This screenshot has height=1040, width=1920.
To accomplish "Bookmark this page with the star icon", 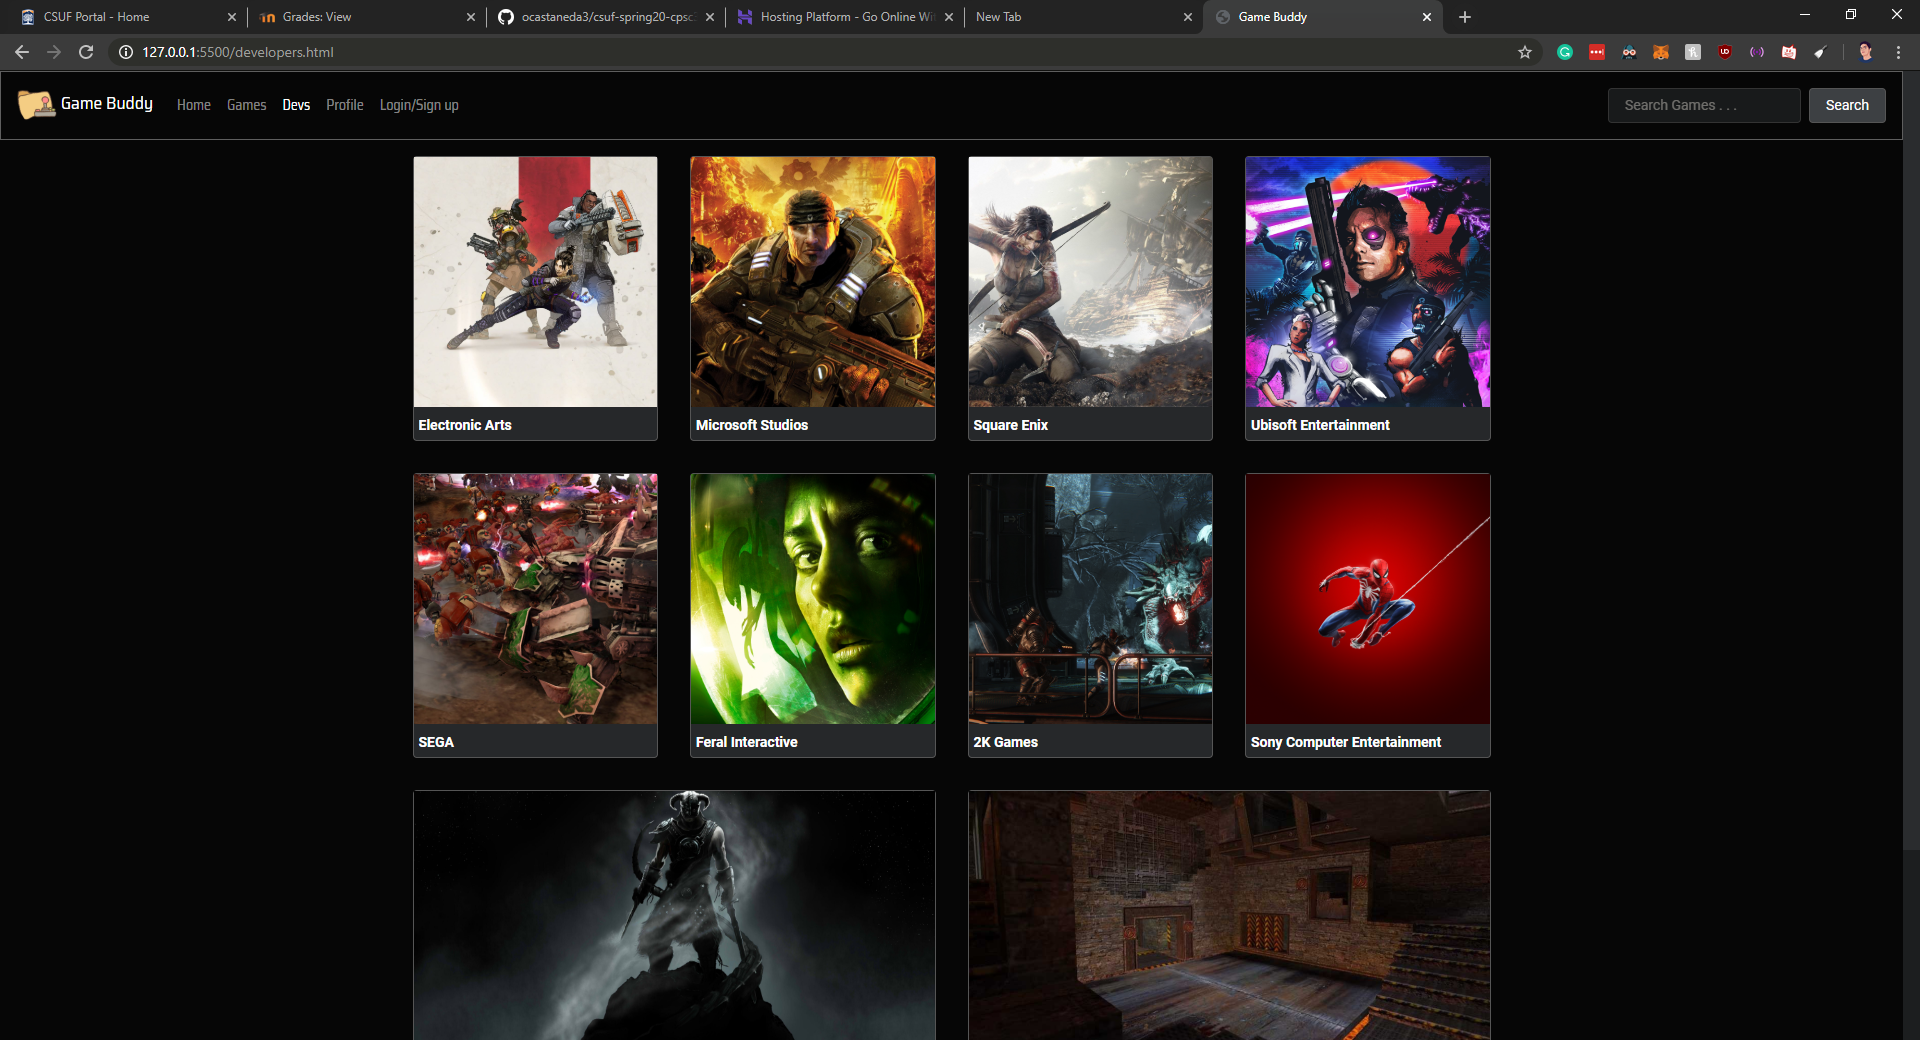I will click(1524, 52).
